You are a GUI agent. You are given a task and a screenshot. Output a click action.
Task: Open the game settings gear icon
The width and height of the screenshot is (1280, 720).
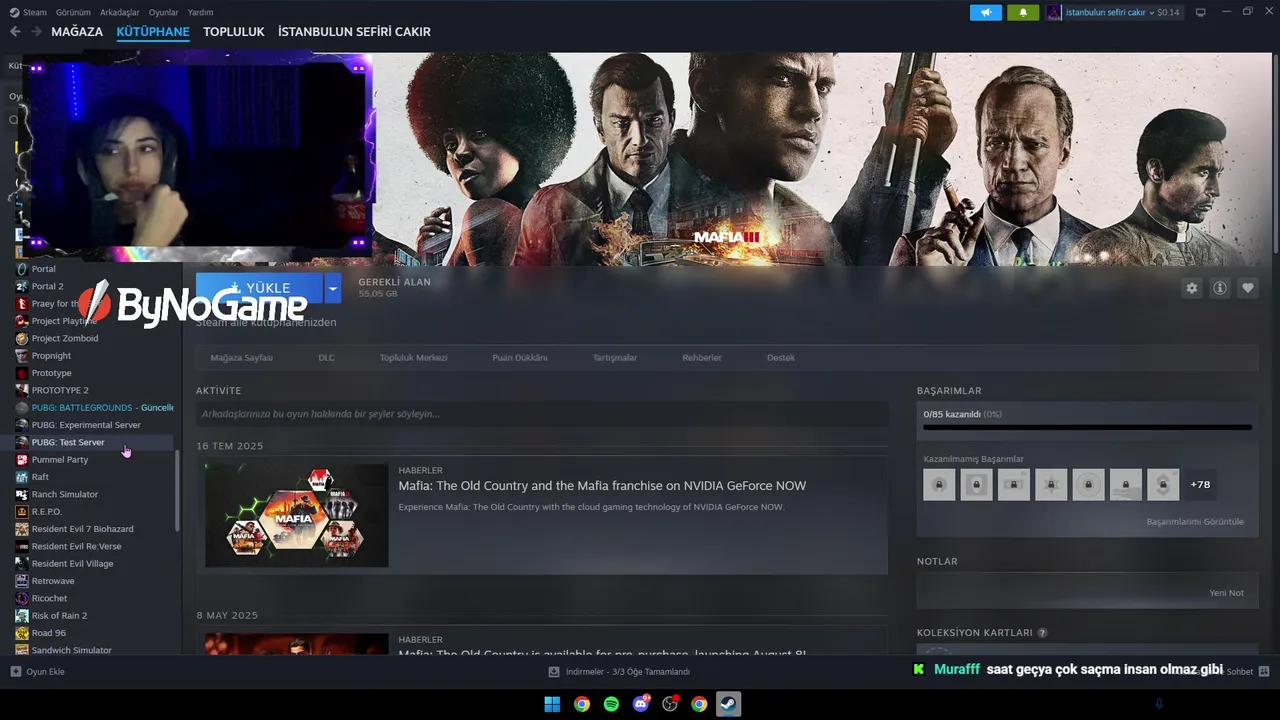pos(1191,288)
